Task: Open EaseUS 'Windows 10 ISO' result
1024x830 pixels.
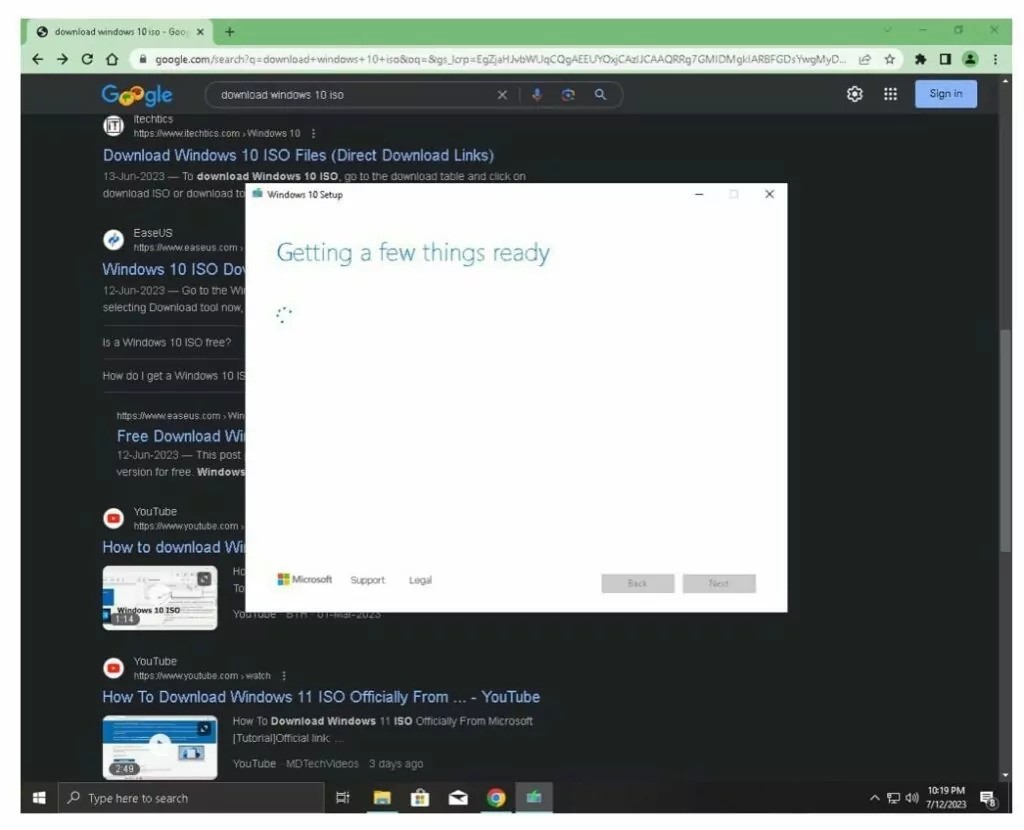Action: [174, 269]
